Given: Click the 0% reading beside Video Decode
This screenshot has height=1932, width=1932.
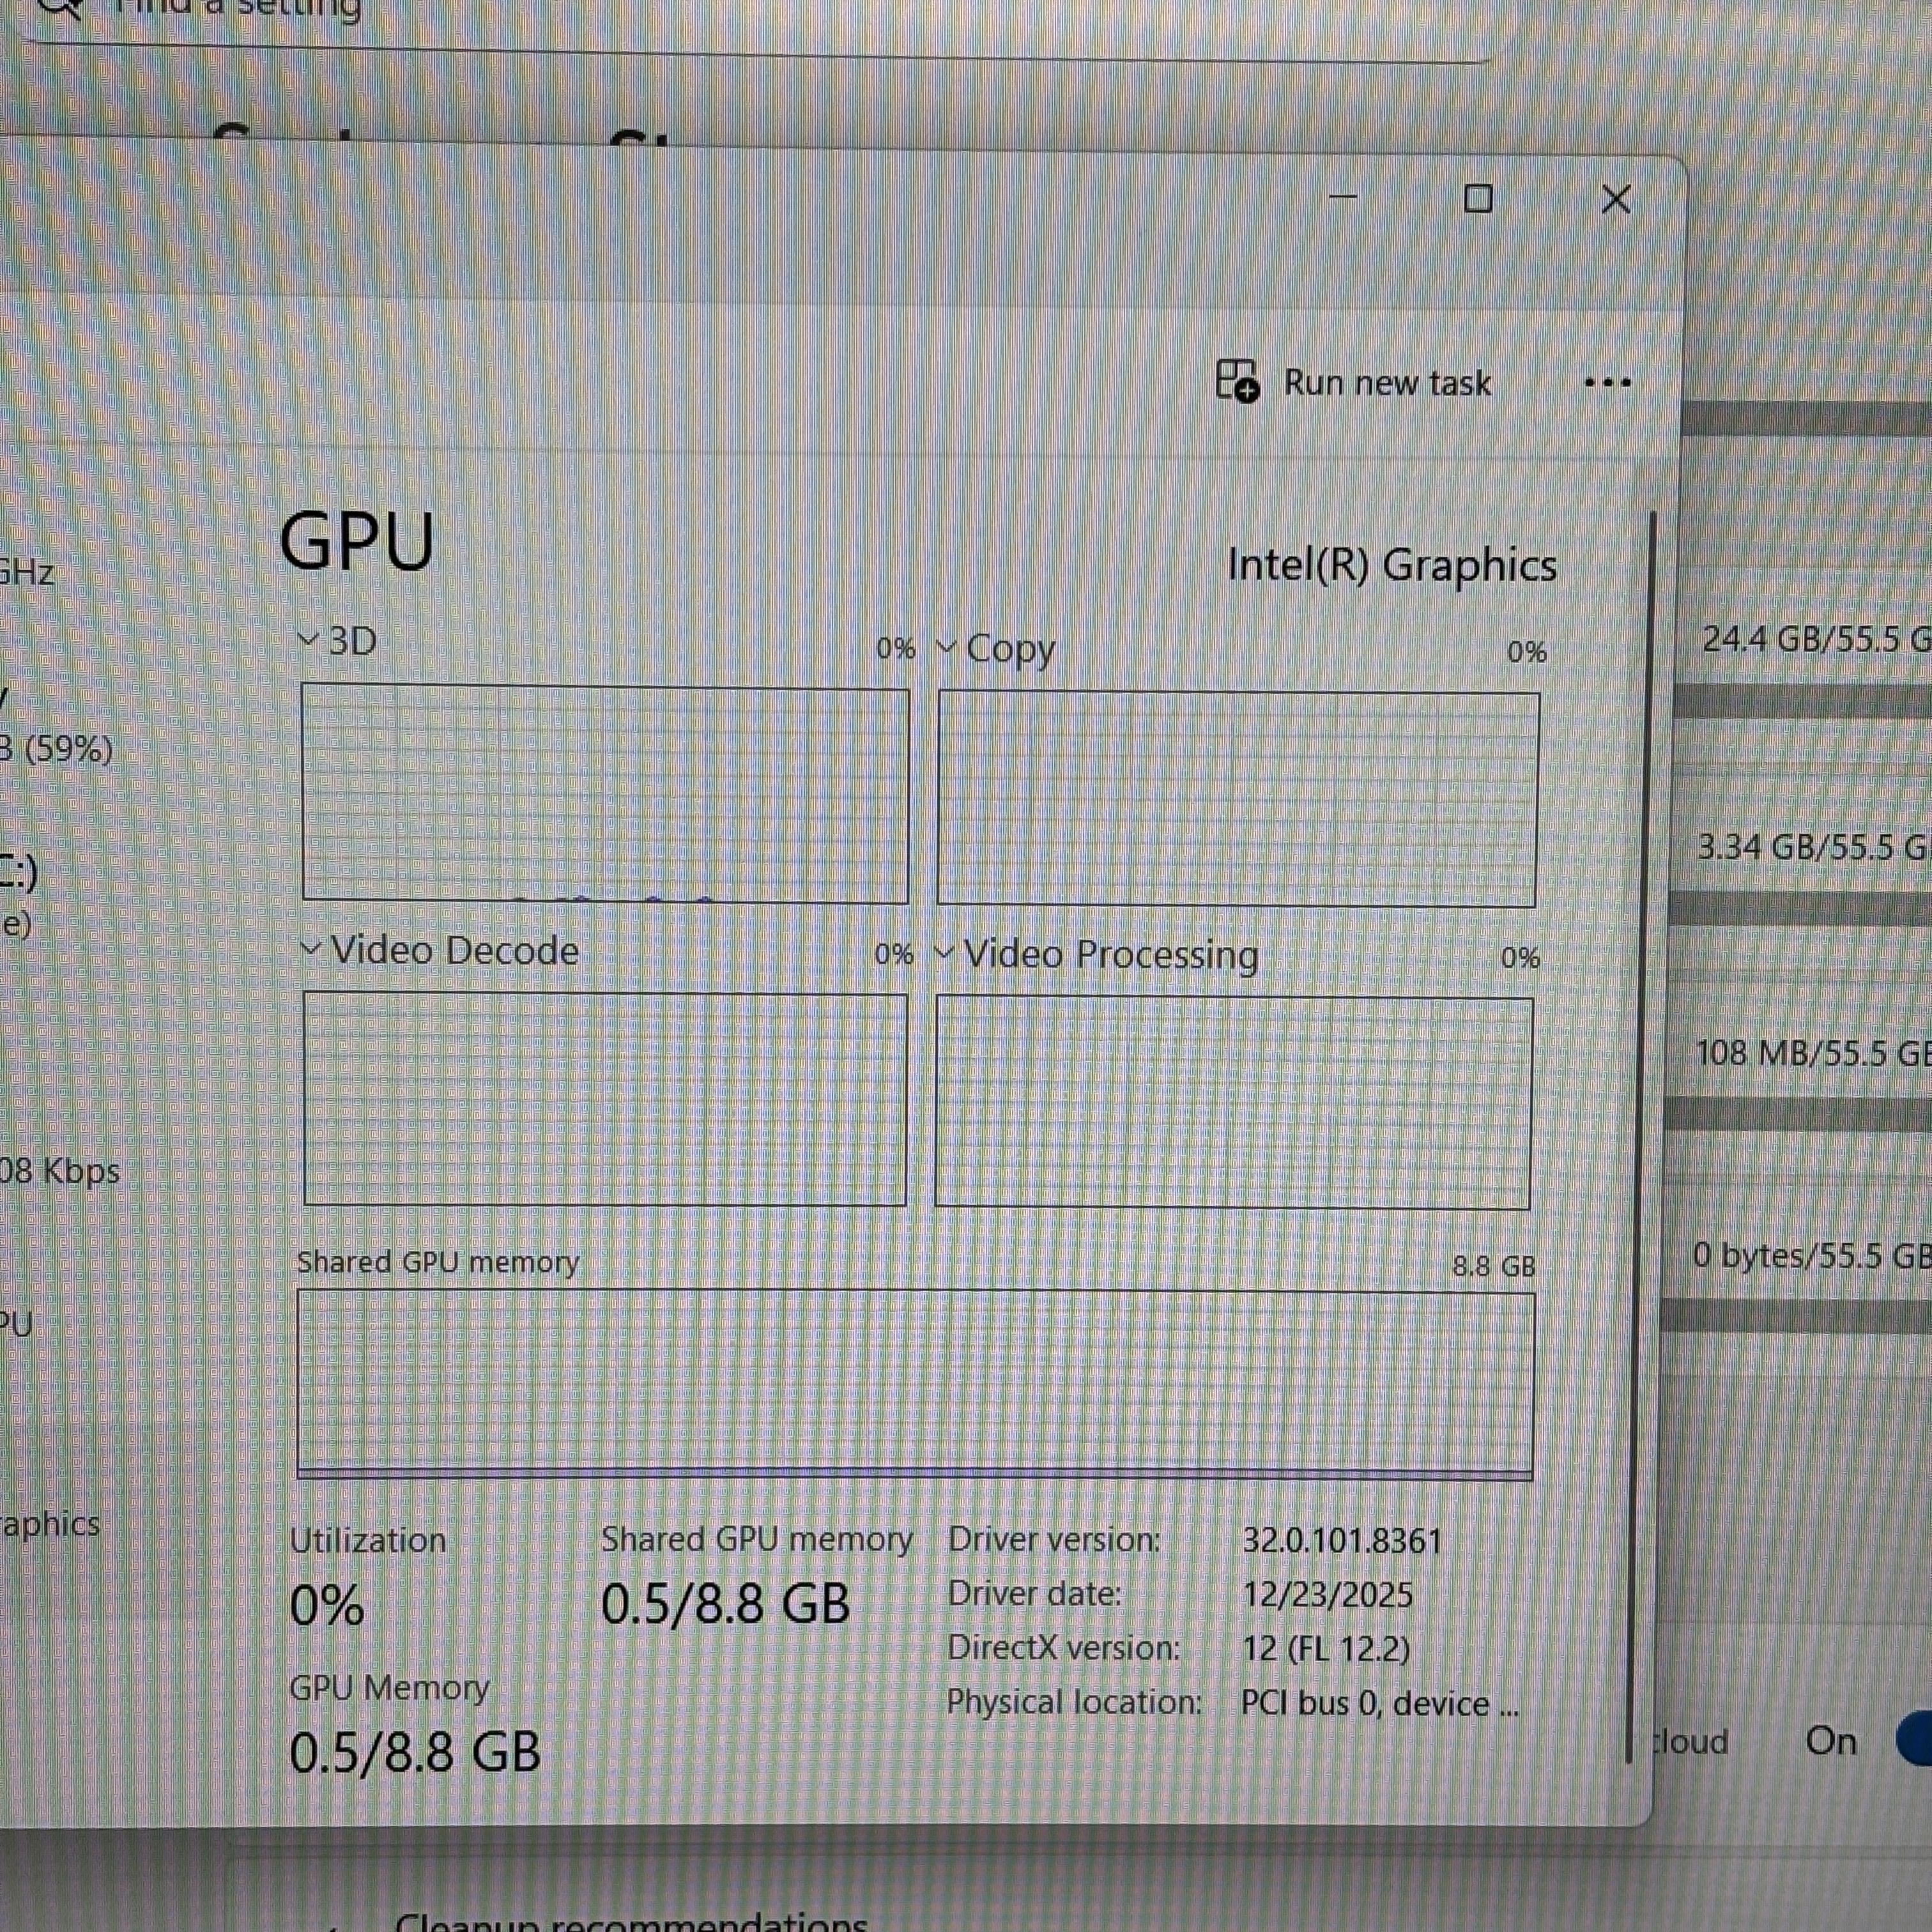Looking at the screenshot, I should pyautogui.click(x=894, y=954).
